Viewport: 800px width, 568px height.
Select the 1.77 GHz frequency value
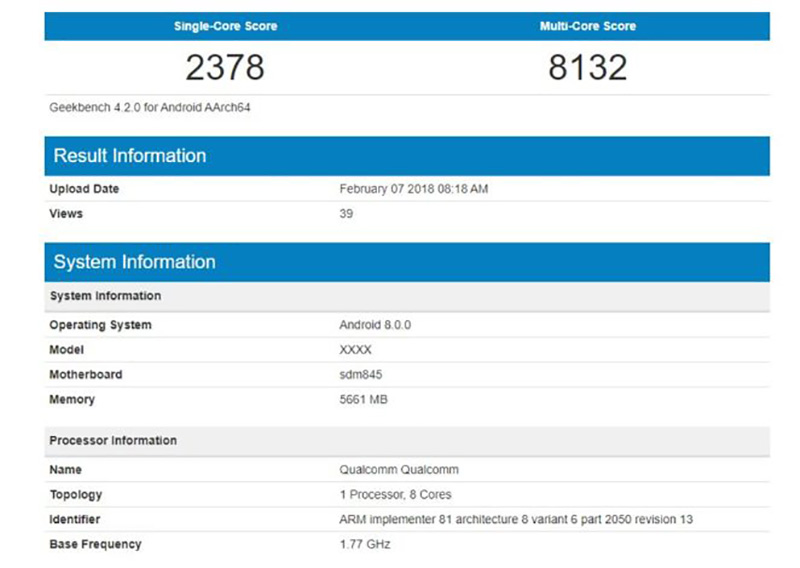point(365,544)
